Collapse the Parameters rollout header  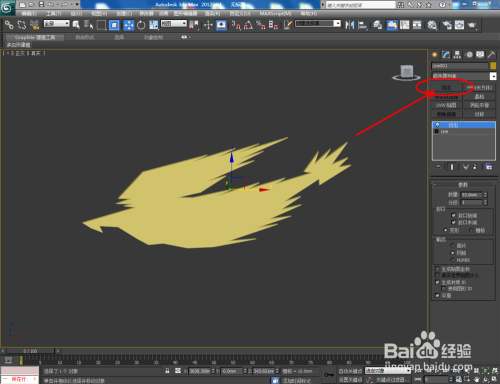click(x=463, y=184)
